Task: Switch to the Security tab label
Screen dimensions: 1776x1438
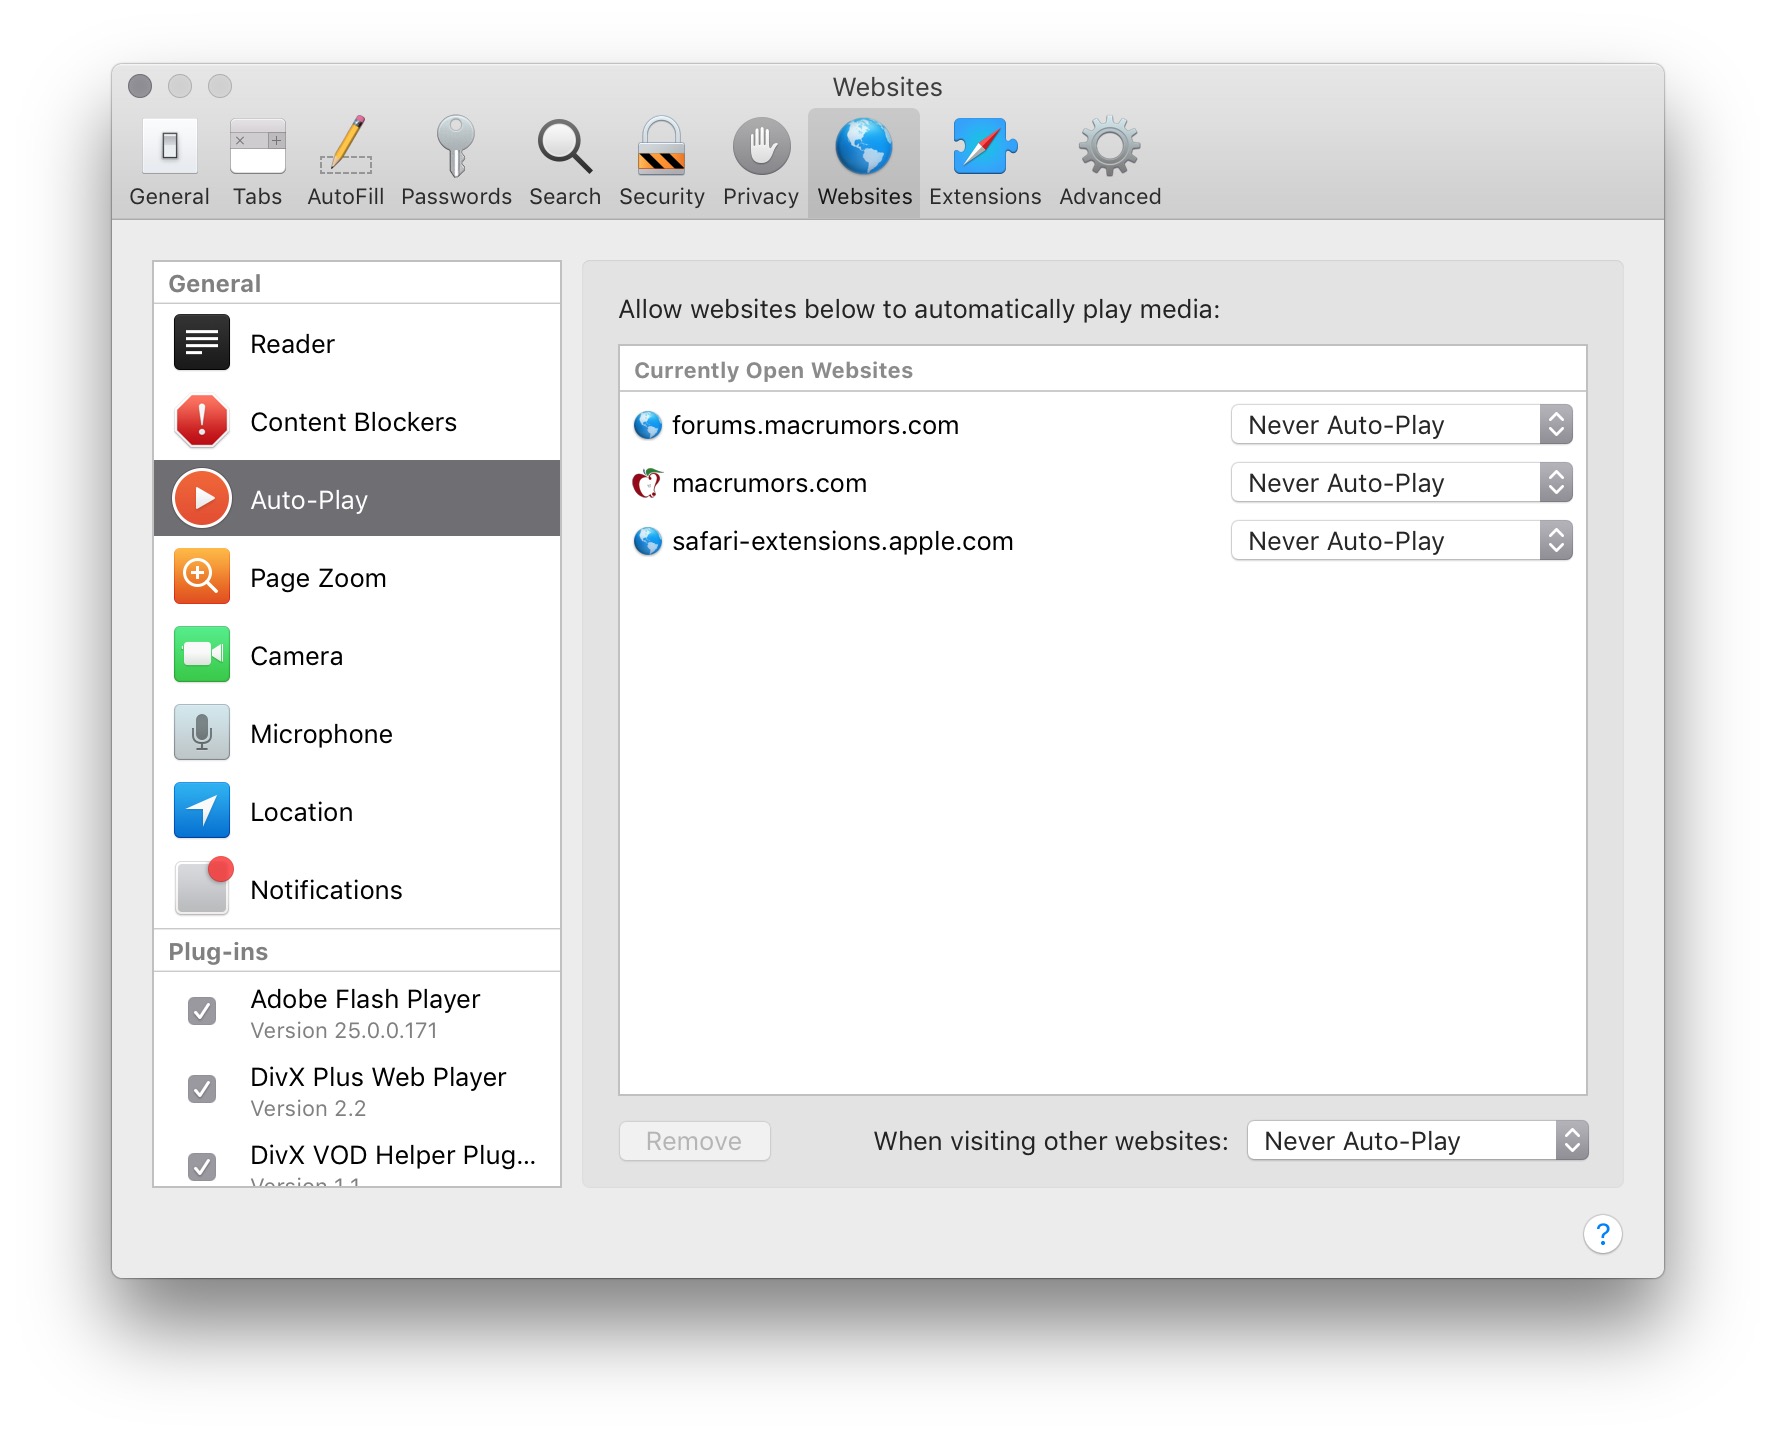Action: click(662, 197)
